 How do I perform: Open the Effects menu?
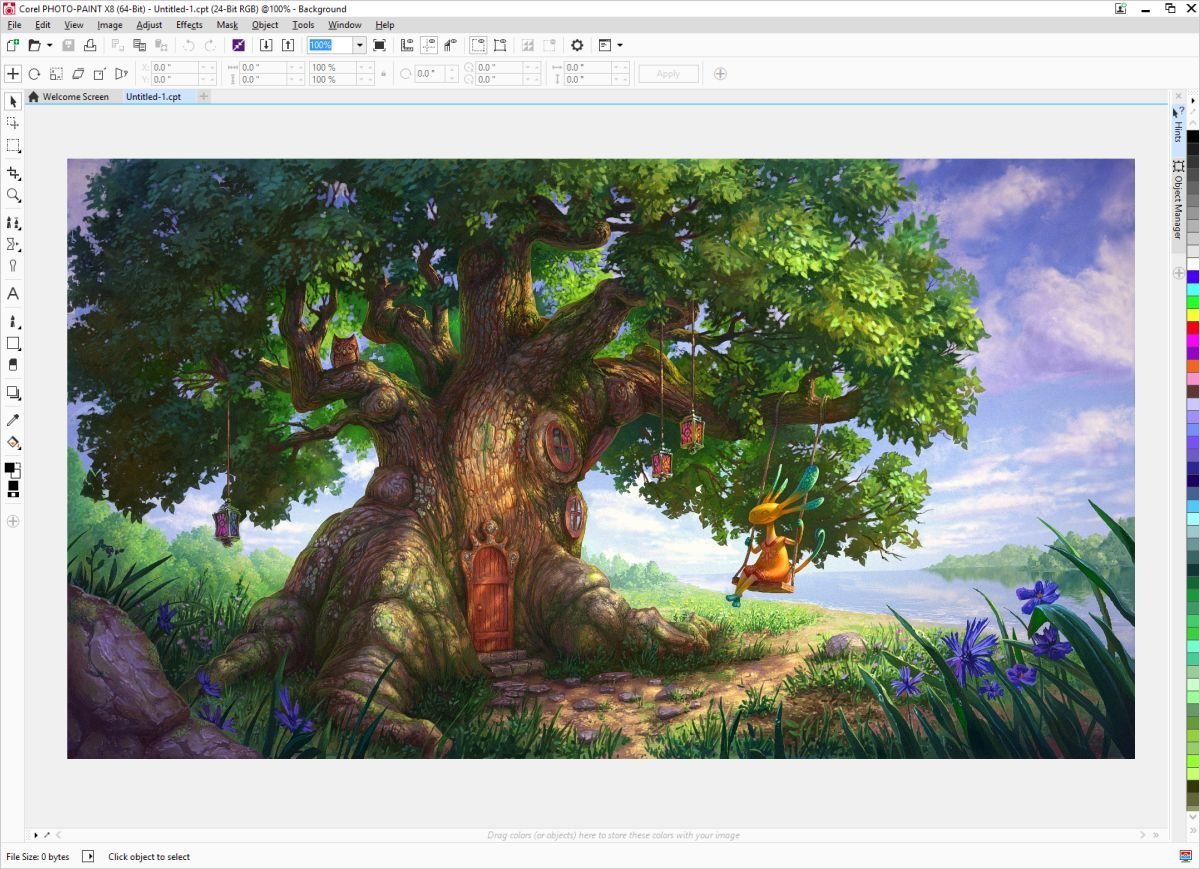click(x=189, y=24)
